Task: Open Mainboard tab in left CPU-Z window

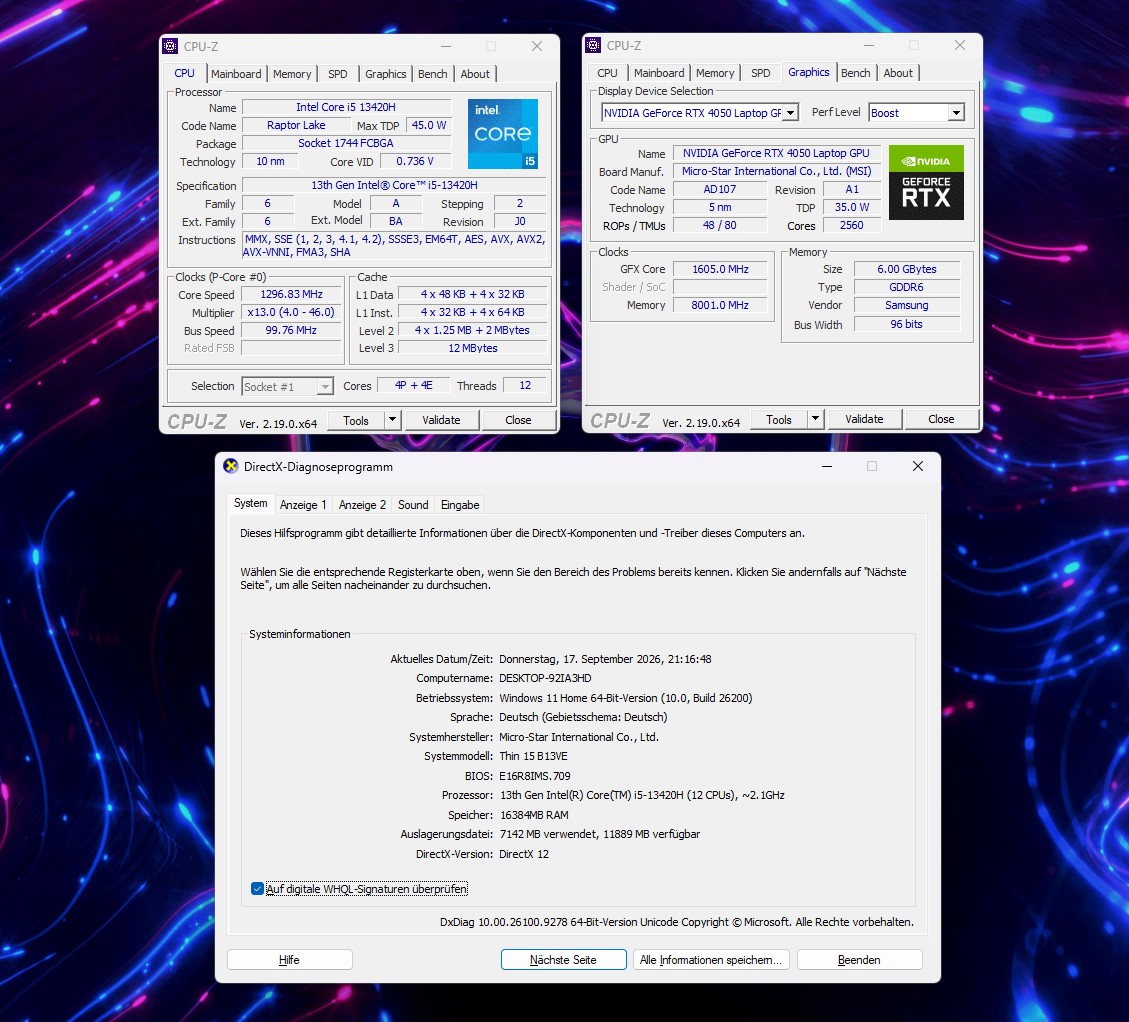Action: coord(236,74)
